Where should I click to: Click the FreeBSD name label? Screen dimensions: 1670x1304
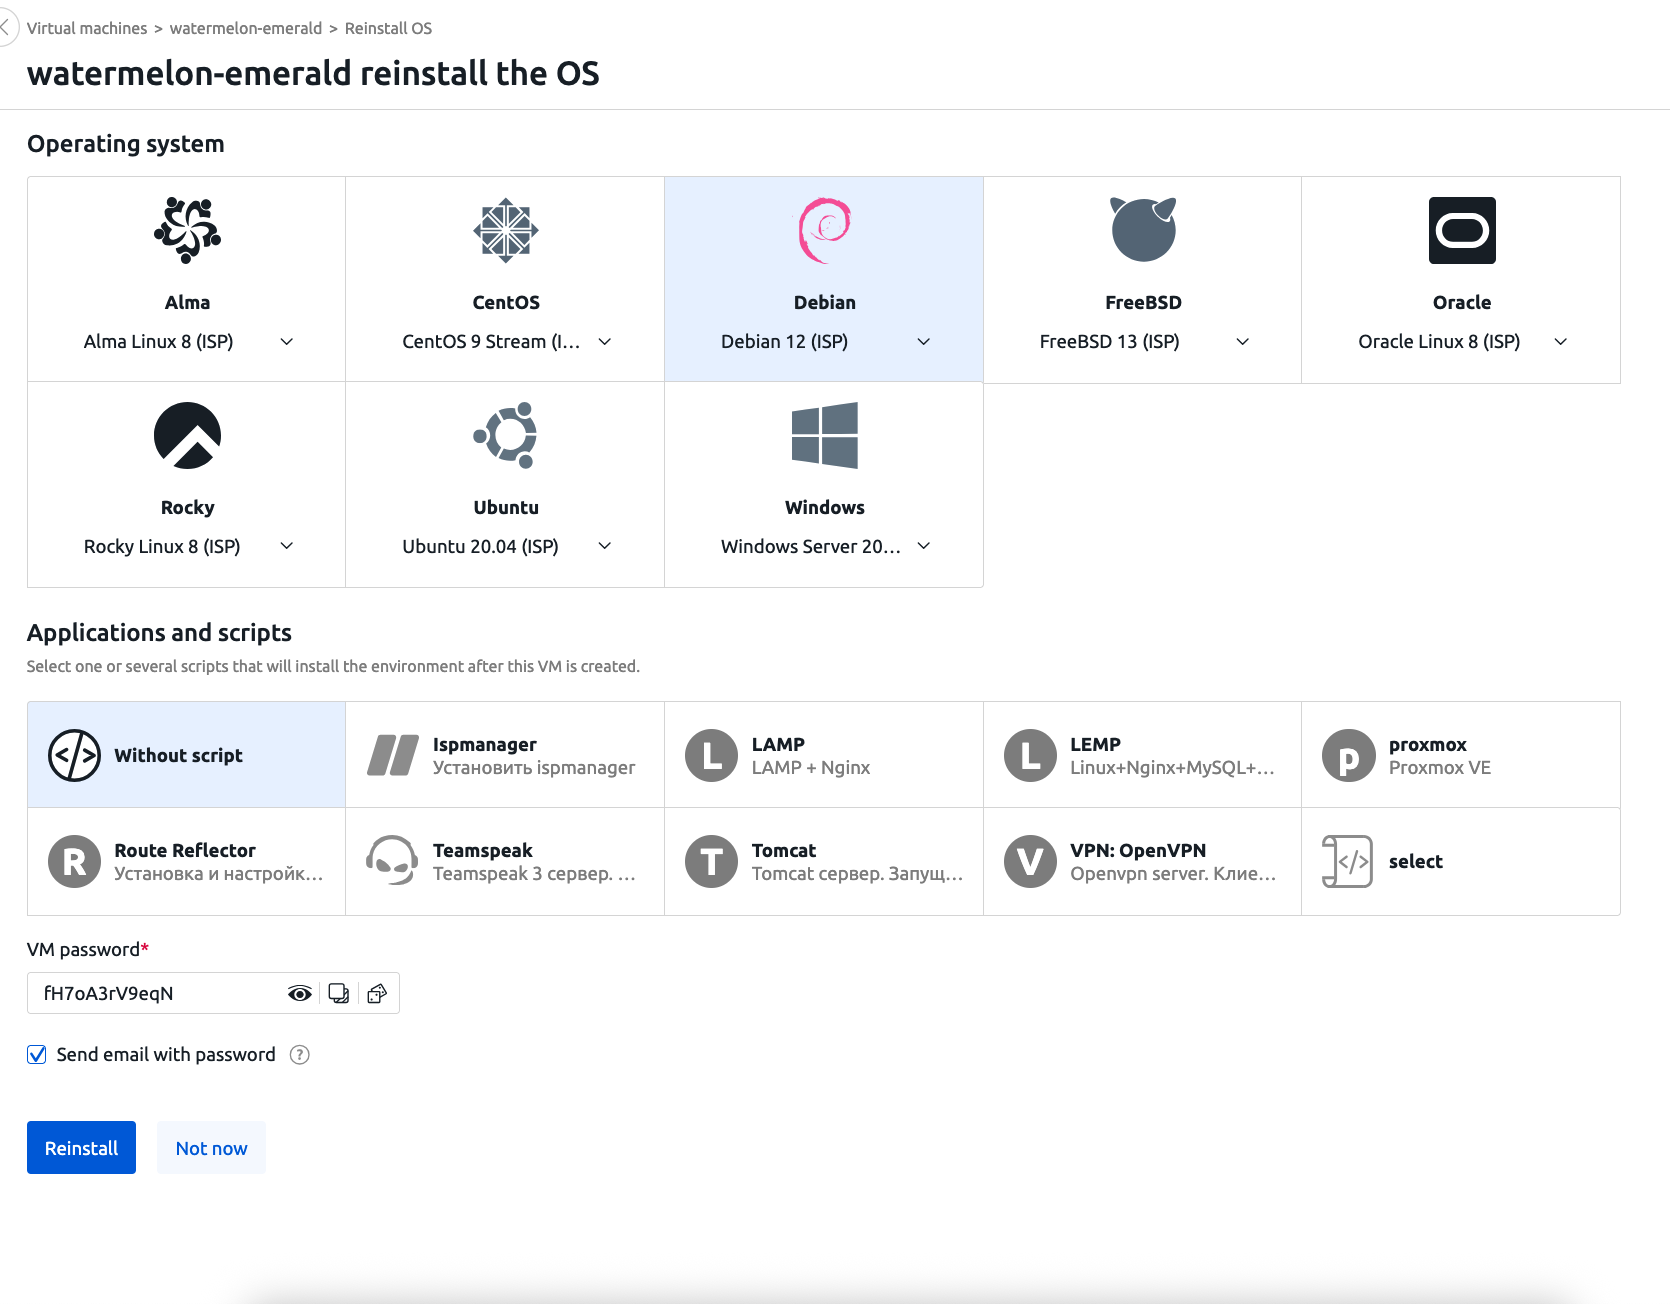pos(1143,303)
